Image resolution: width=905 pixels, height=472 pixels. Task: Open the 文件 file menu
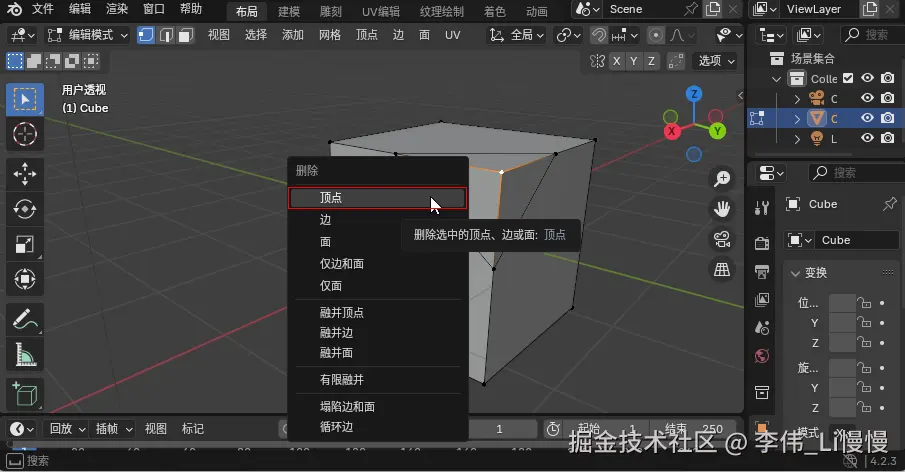coord(42,9)
